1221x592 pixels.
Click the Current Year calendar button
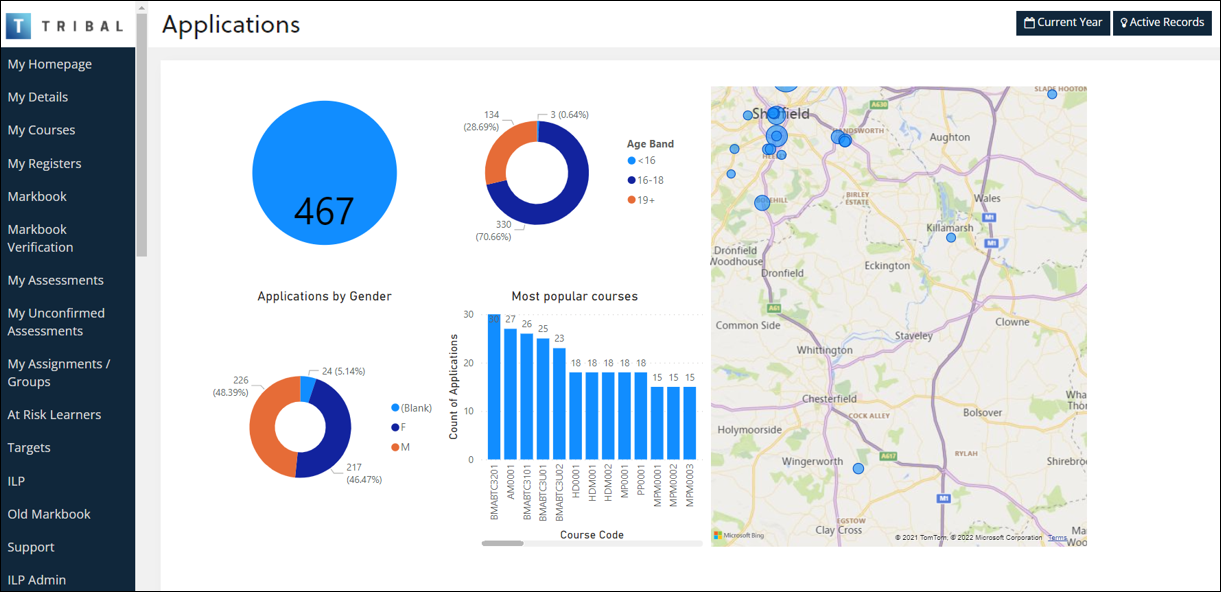[x=1063, y=23]
